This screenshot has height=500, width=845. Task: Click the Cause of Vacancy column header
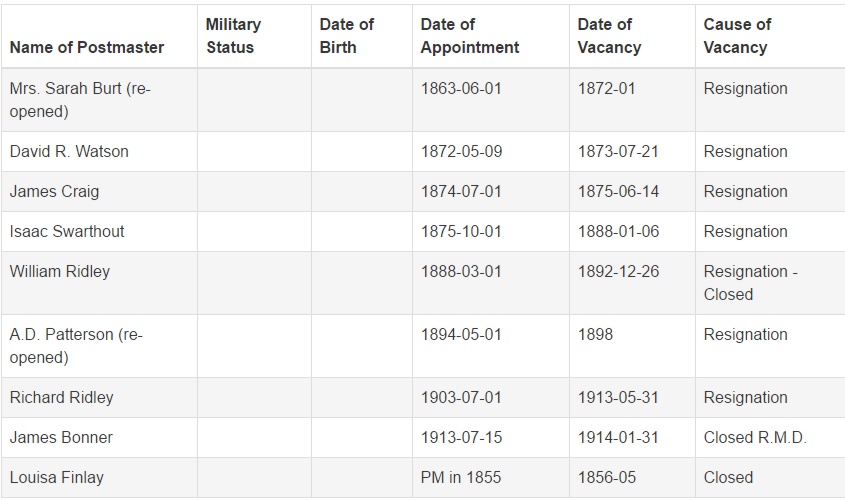tap(737, 36)
